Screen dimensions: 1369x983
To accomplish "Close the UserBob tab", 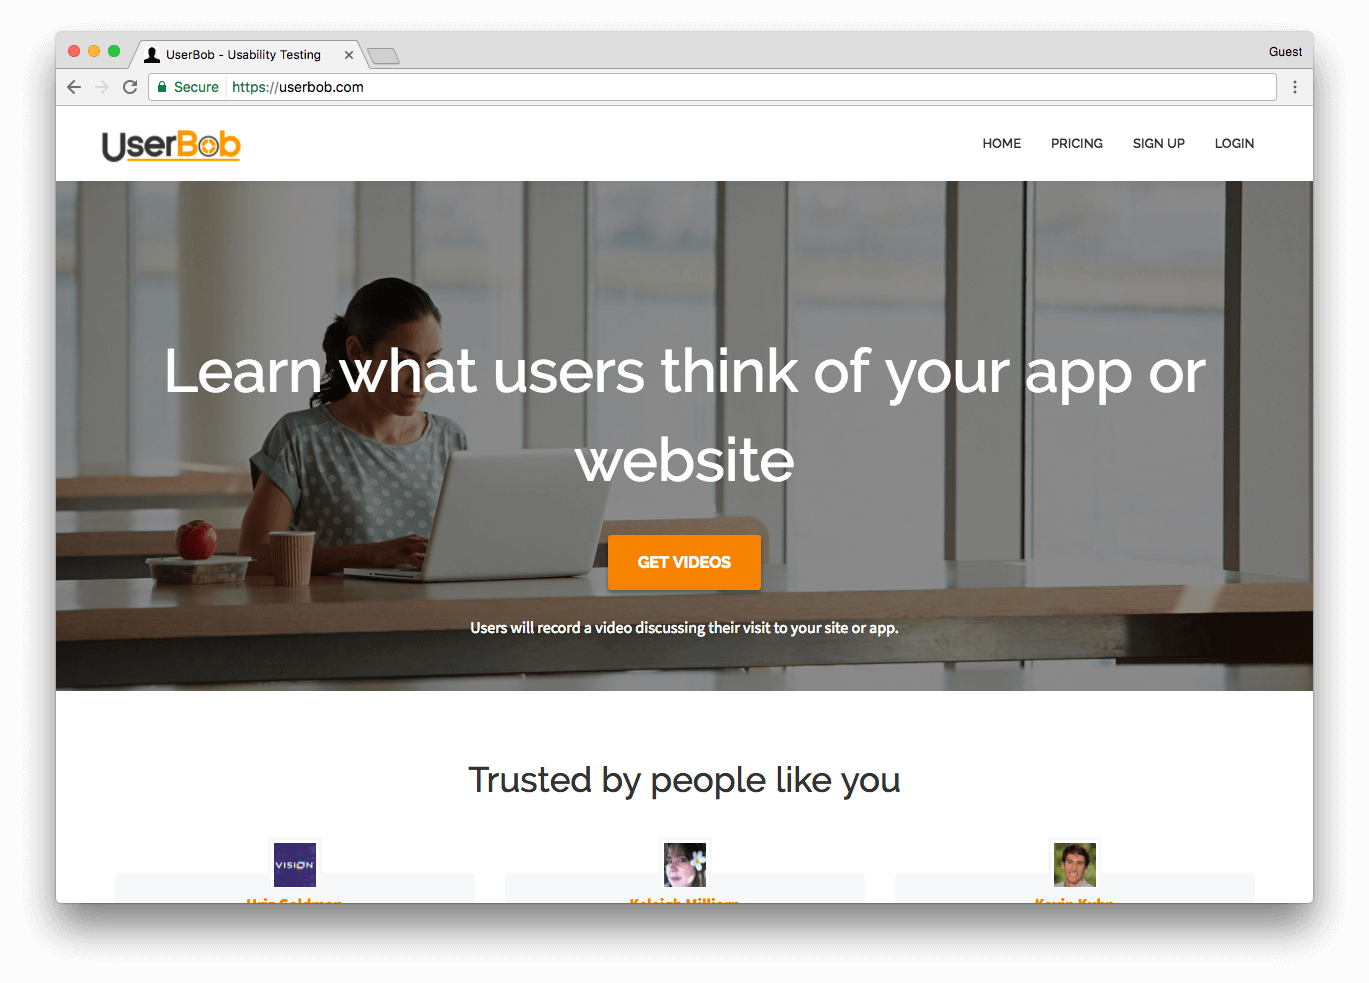I will (x=349, y=55).
